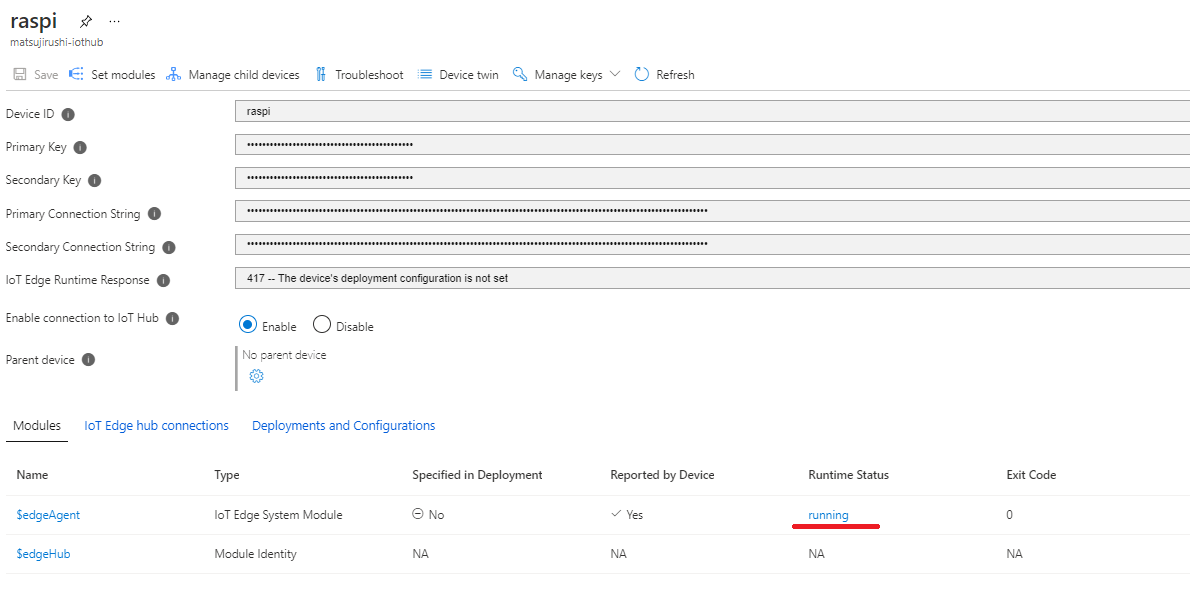This screenshot has width=1190, height=589.
Task: Show info for Secondary Connection String
Action: tap(168, 247)
